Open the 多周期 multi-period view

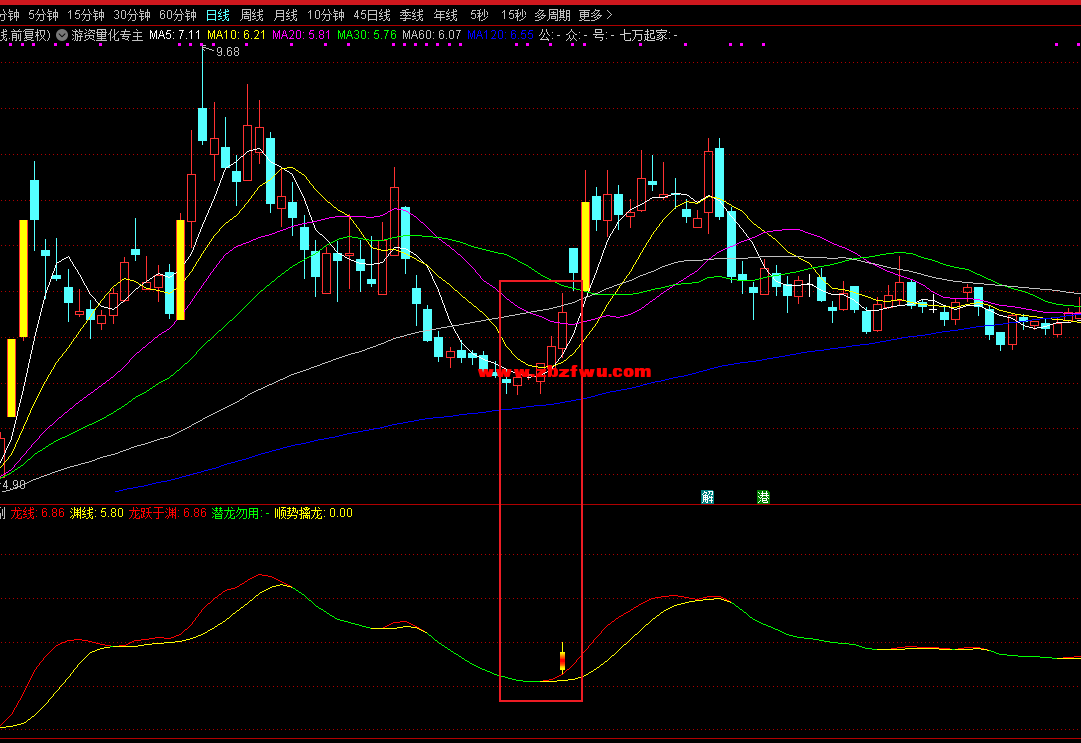point(552,15)
